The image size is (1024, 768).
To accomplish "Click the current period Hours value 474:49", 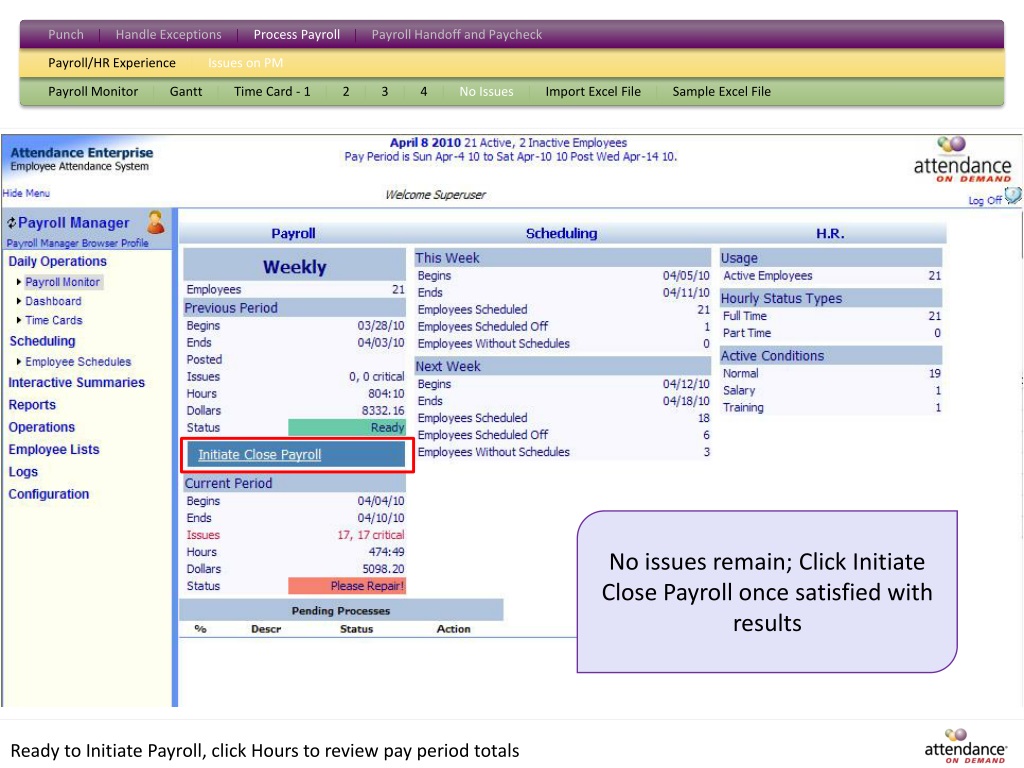I will pyautogui.click(x=386, y=552).
